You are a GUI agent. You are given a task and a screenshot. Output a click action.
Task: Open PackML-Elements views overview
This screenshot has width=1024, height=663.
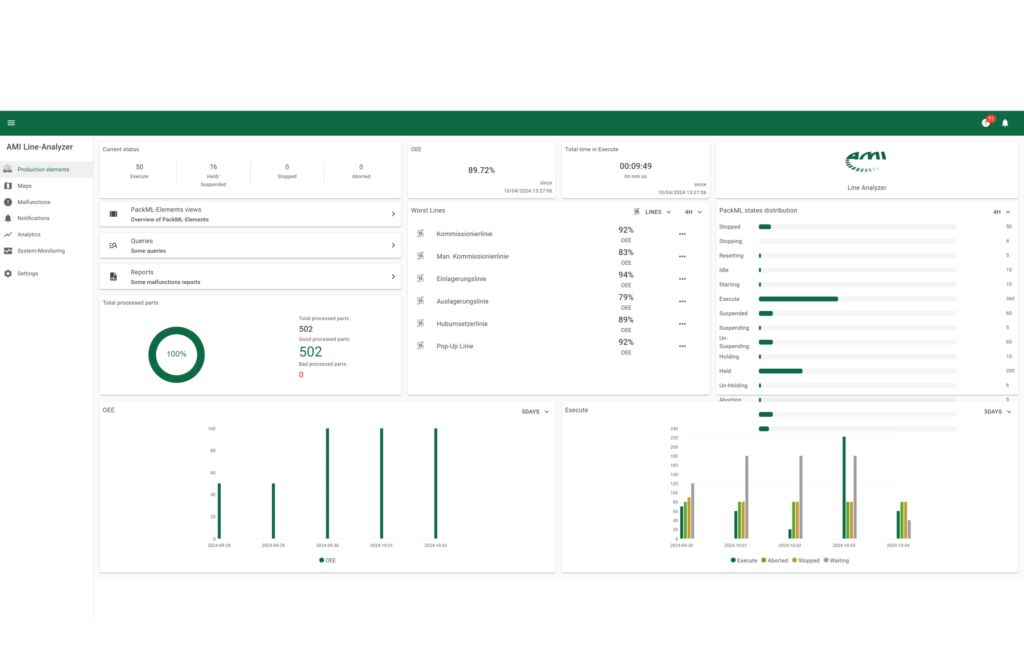[x=252, y=214]
